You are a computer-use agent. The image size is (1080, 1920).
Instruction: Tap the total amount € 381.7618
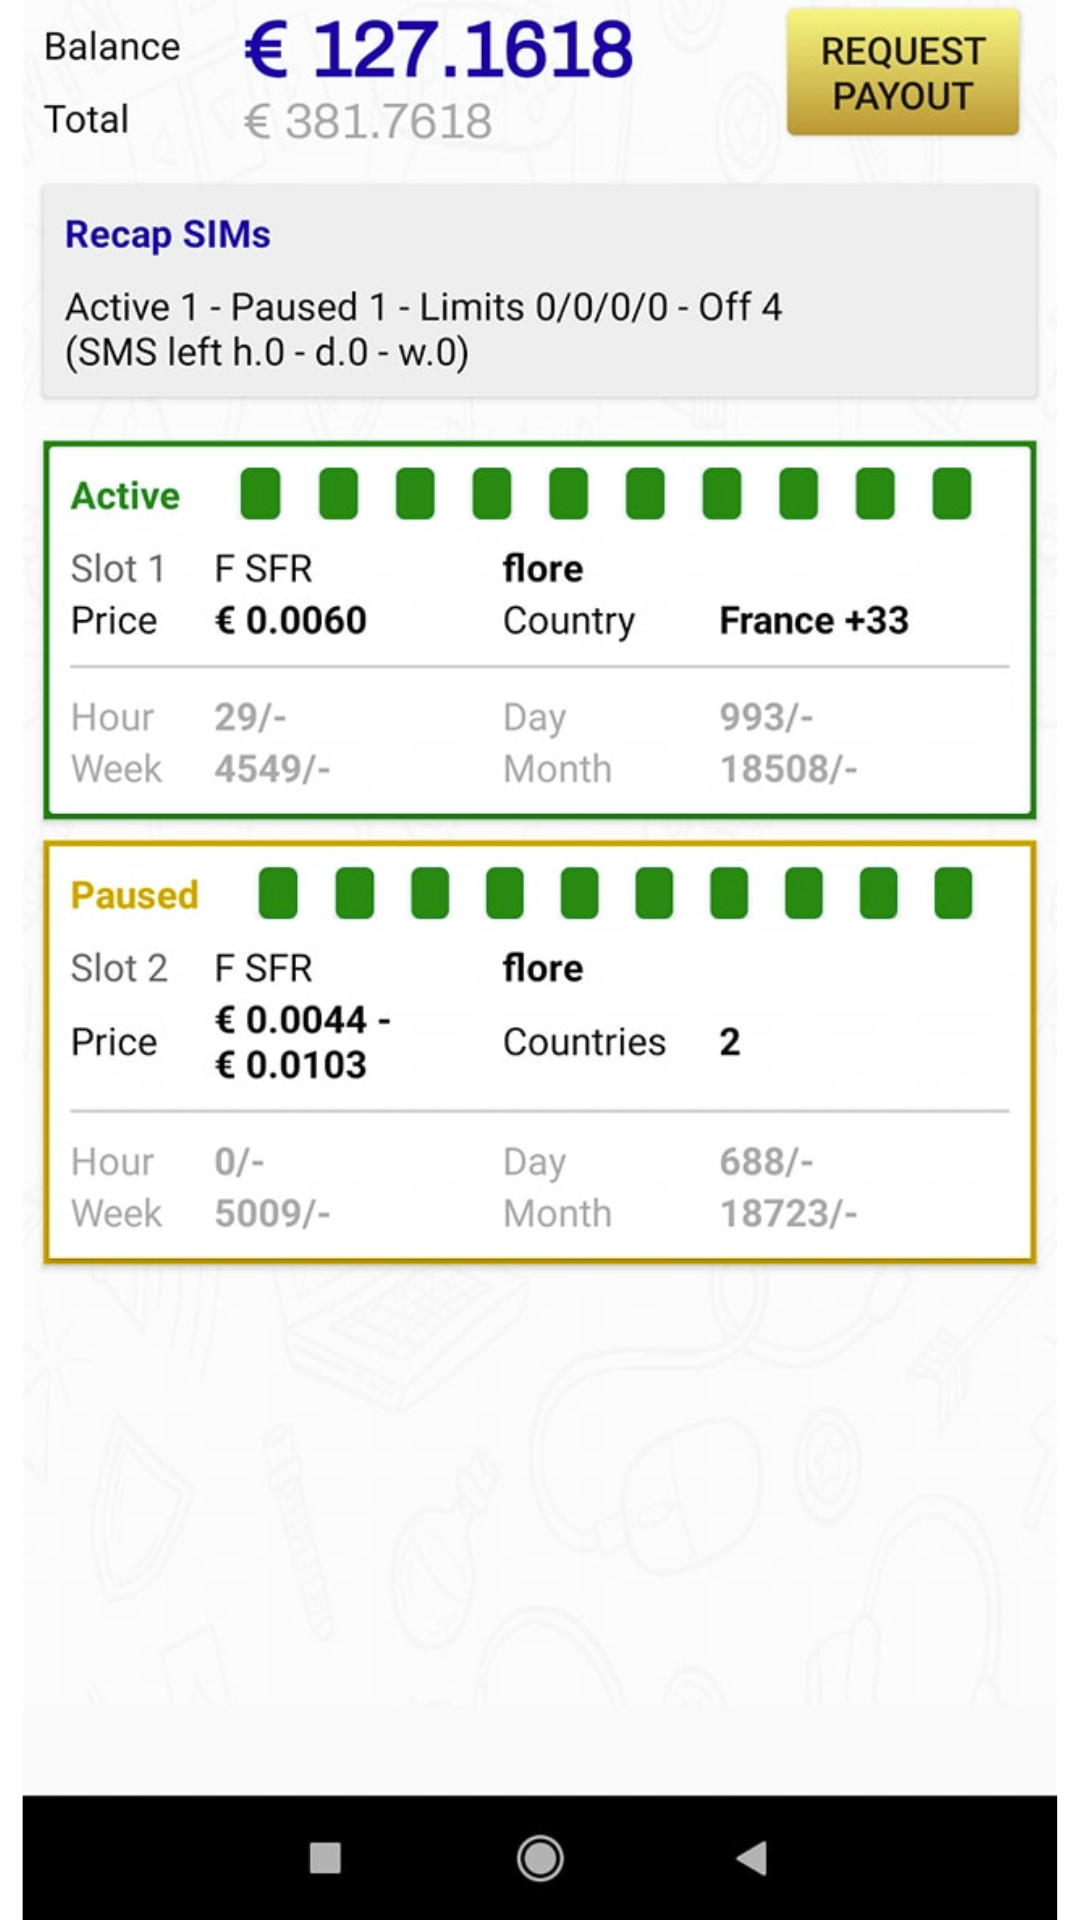pyautogui.click(x=368, y=122)
